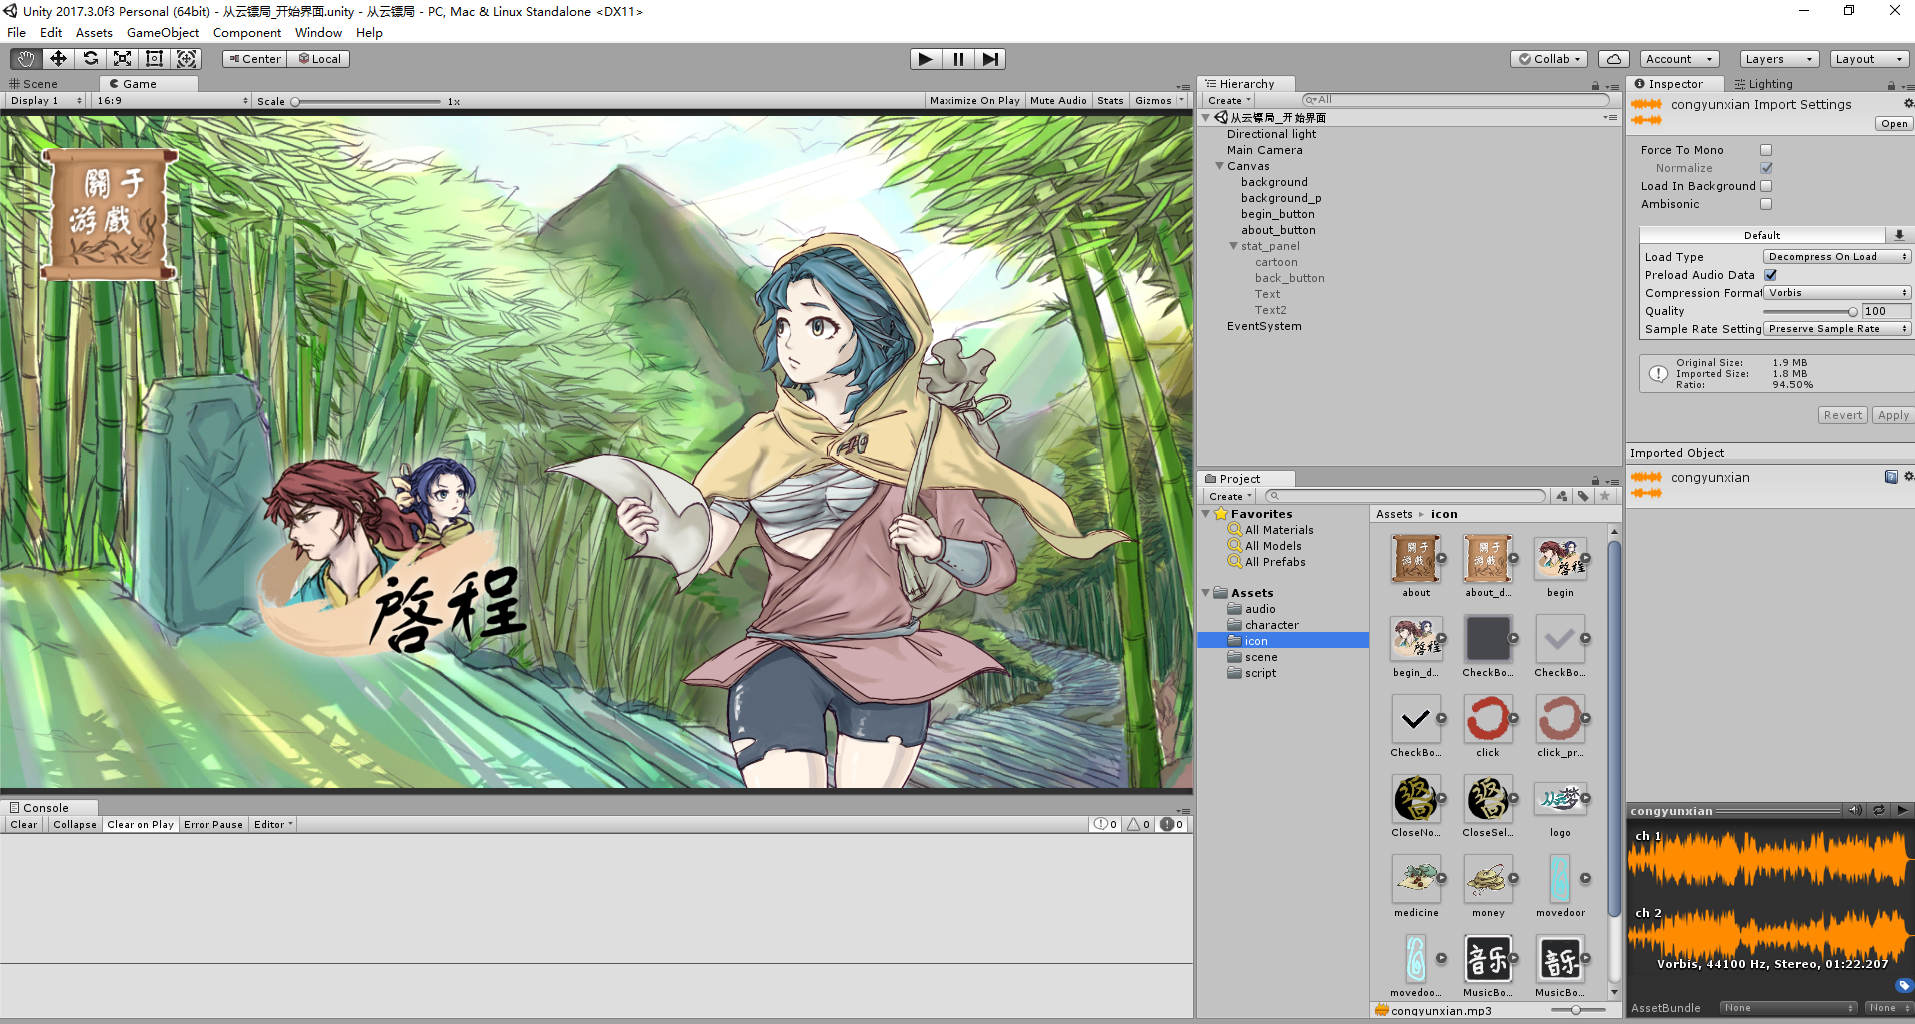Open the GameObject menu

[163, 33]
